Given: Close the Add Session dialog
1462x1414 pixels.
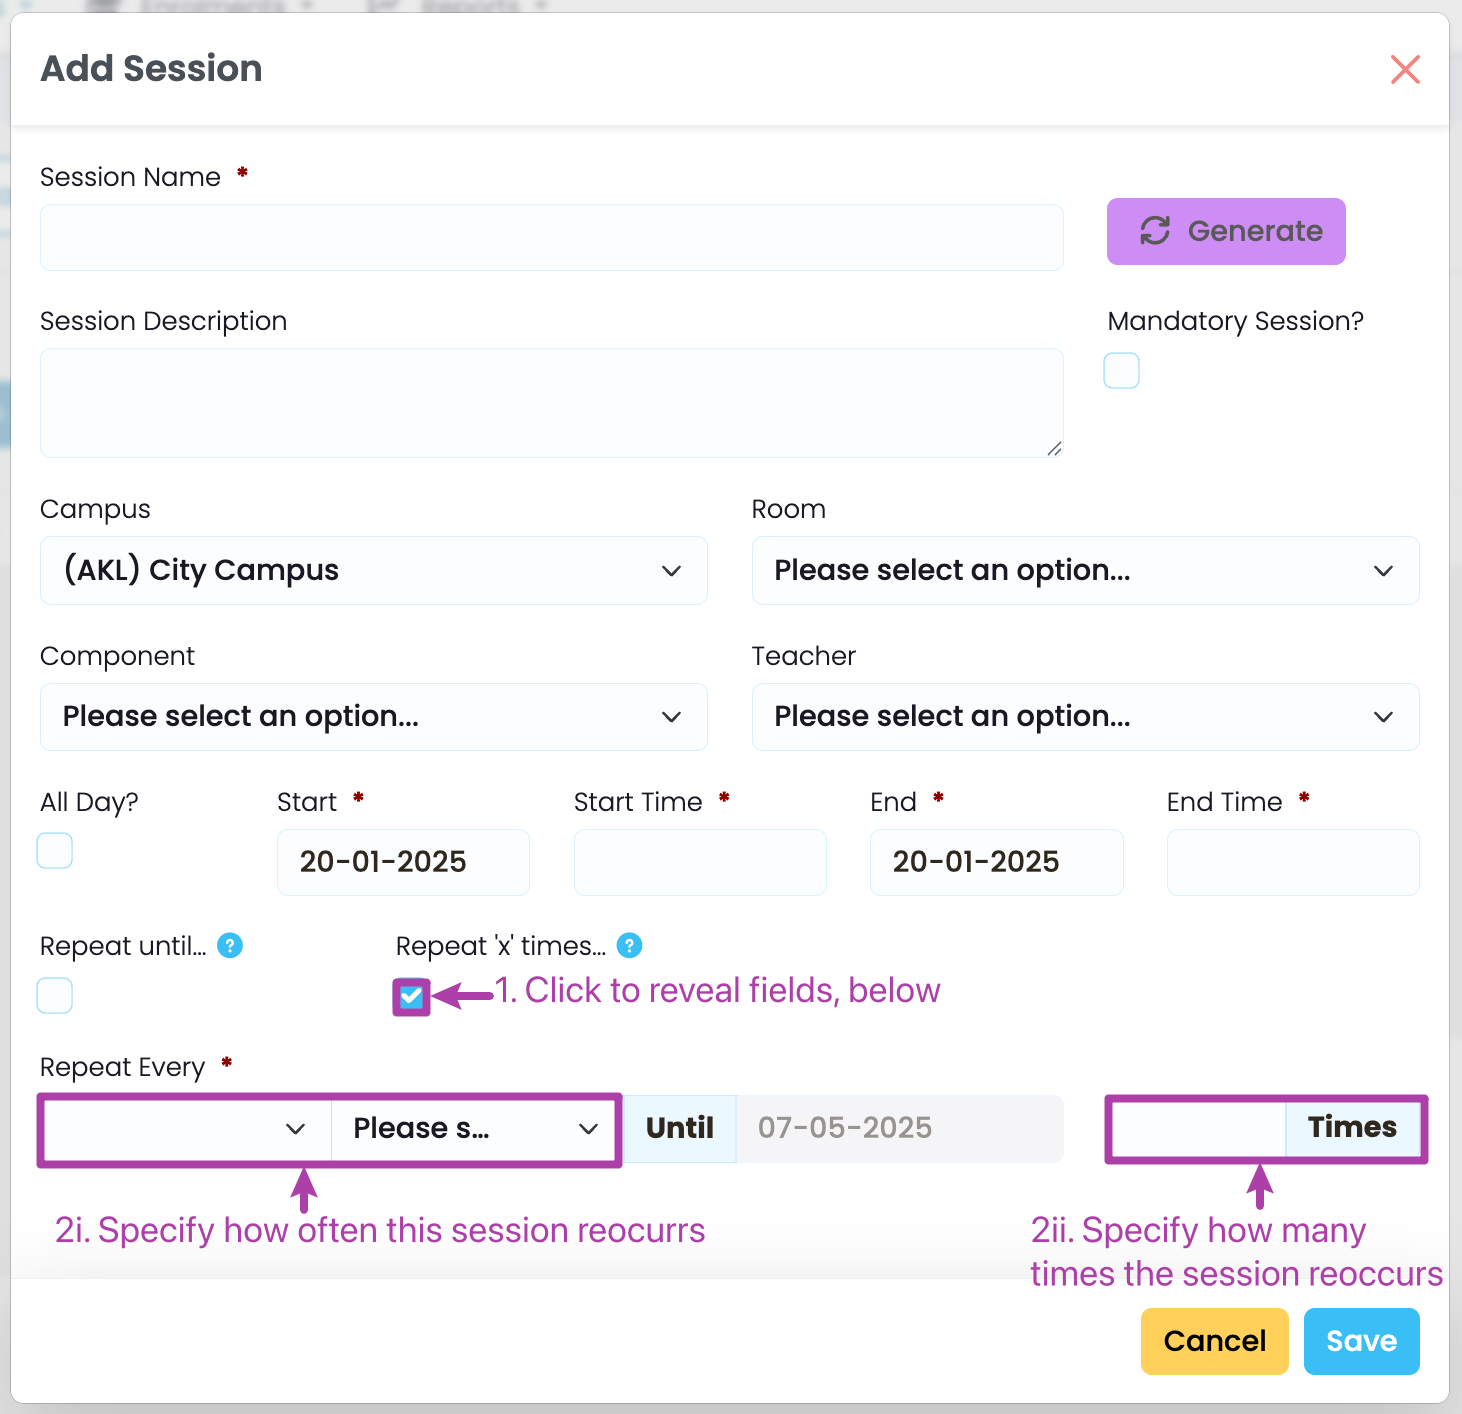Looking at the screenshot, I should click(1405, 69).
